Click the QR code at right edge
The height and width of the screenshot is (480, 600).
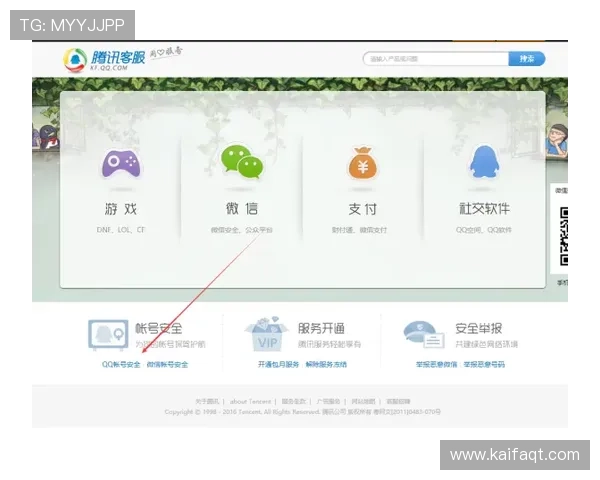tap(564, 236)
